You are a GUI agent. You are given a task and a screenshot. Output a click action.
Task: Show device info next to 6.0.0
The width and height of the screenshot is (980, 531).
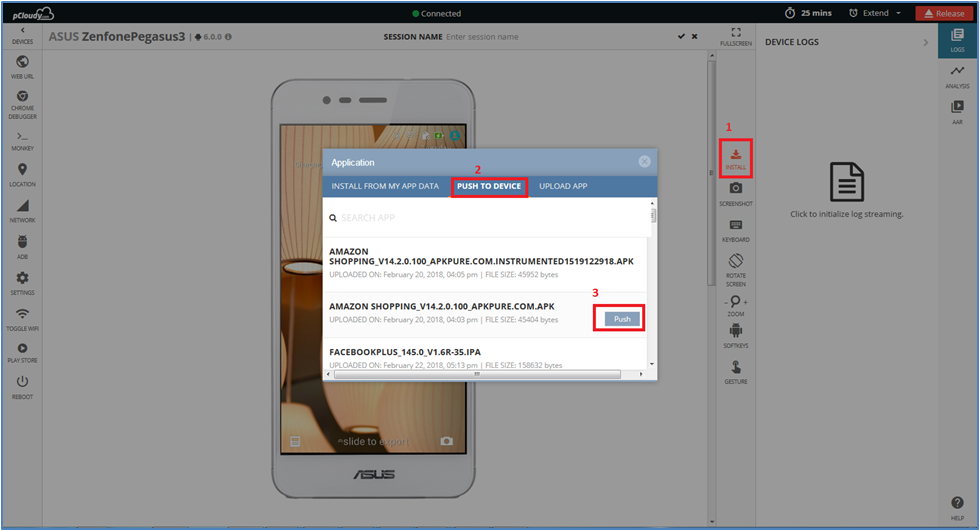click(x=228, y=37)
